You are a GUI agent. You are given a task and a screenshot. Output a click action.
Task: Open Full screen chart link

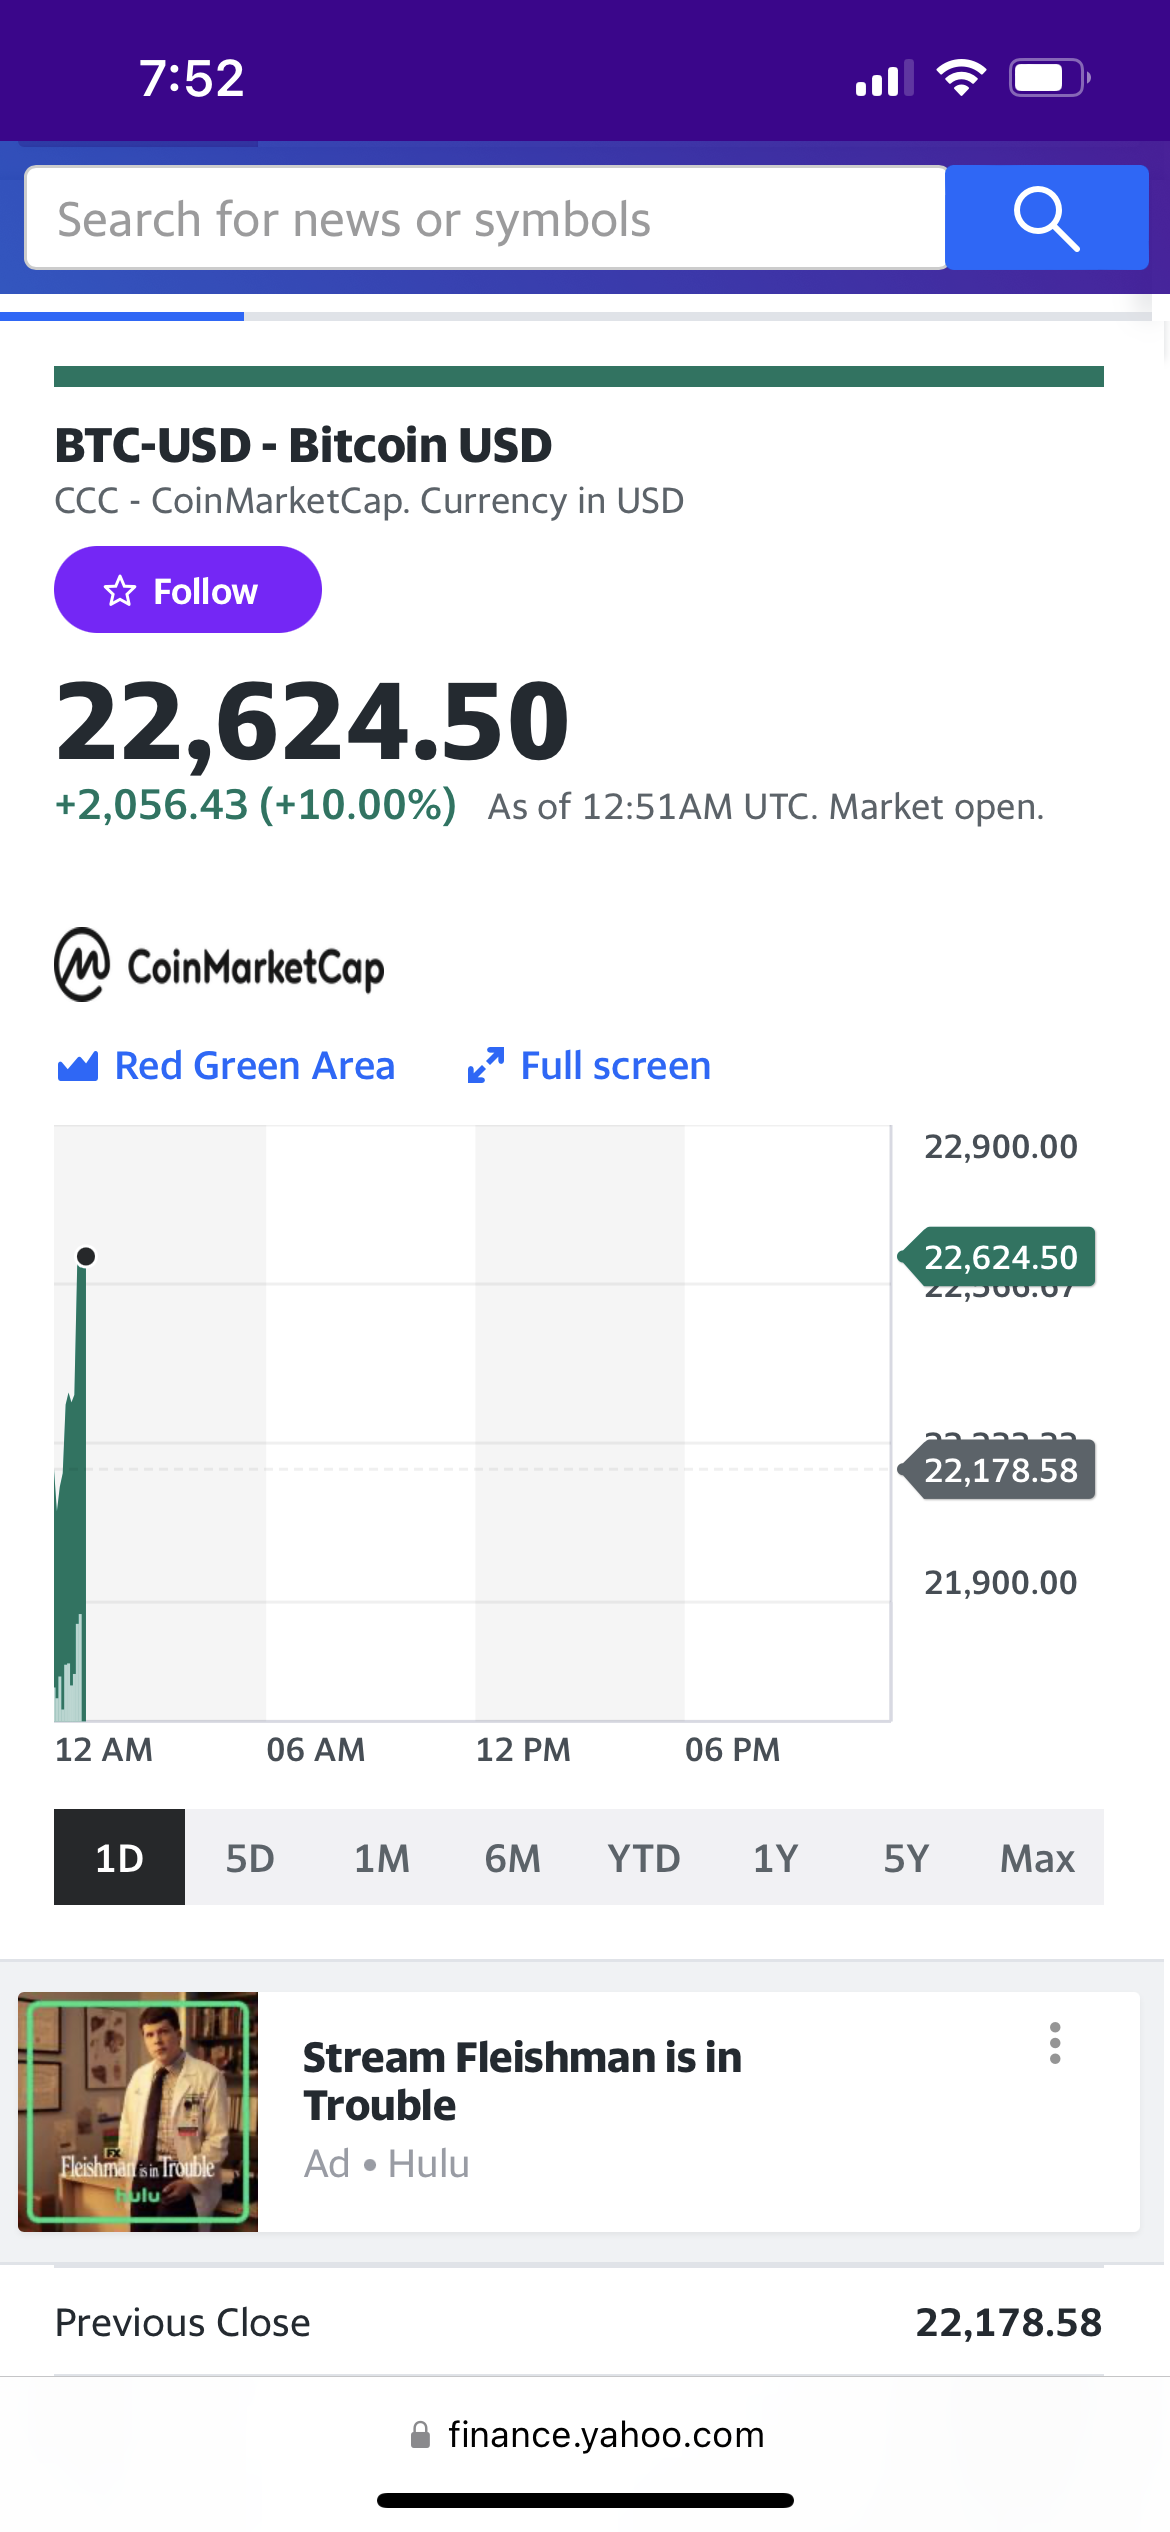point(615,1066)
